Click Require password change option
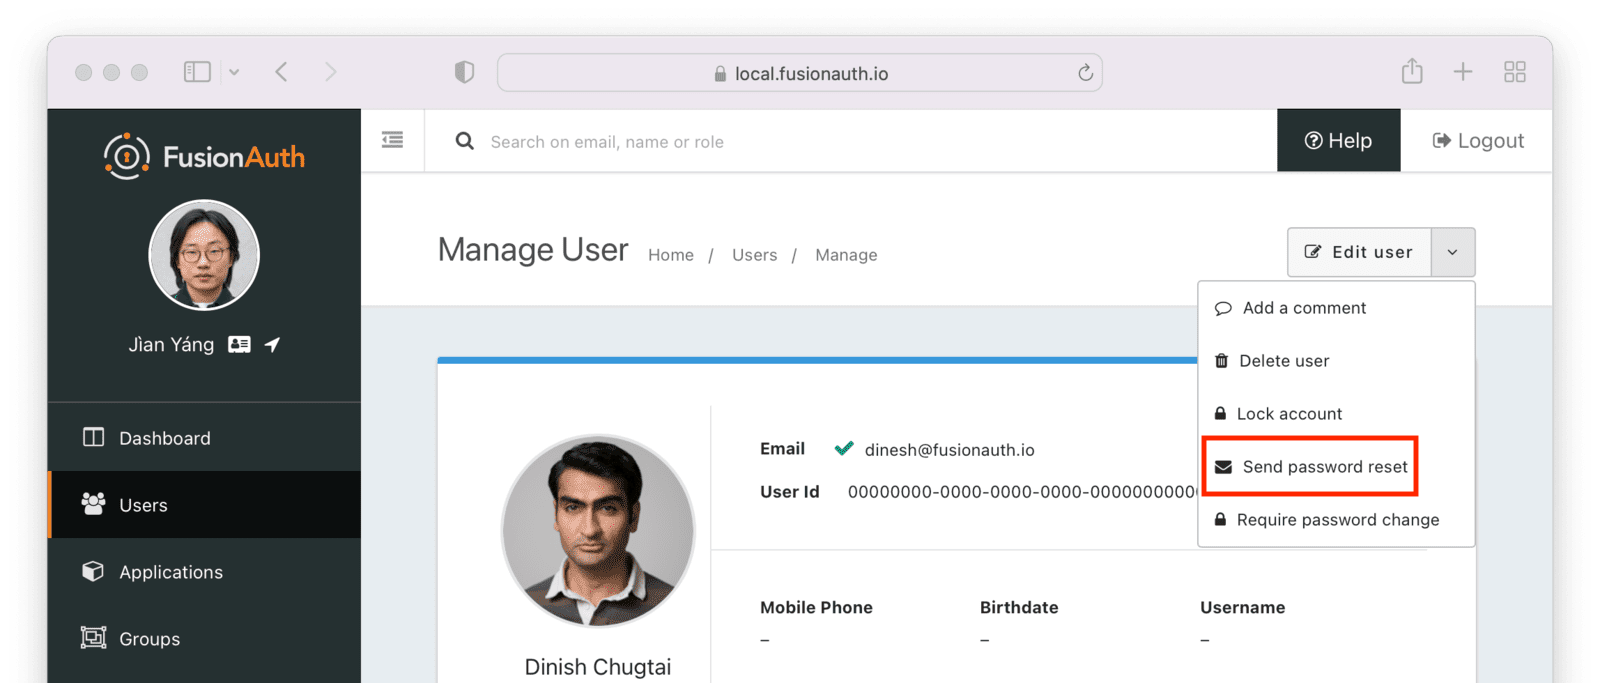Screen dimensions: 1600x683 coord(1337,520)
